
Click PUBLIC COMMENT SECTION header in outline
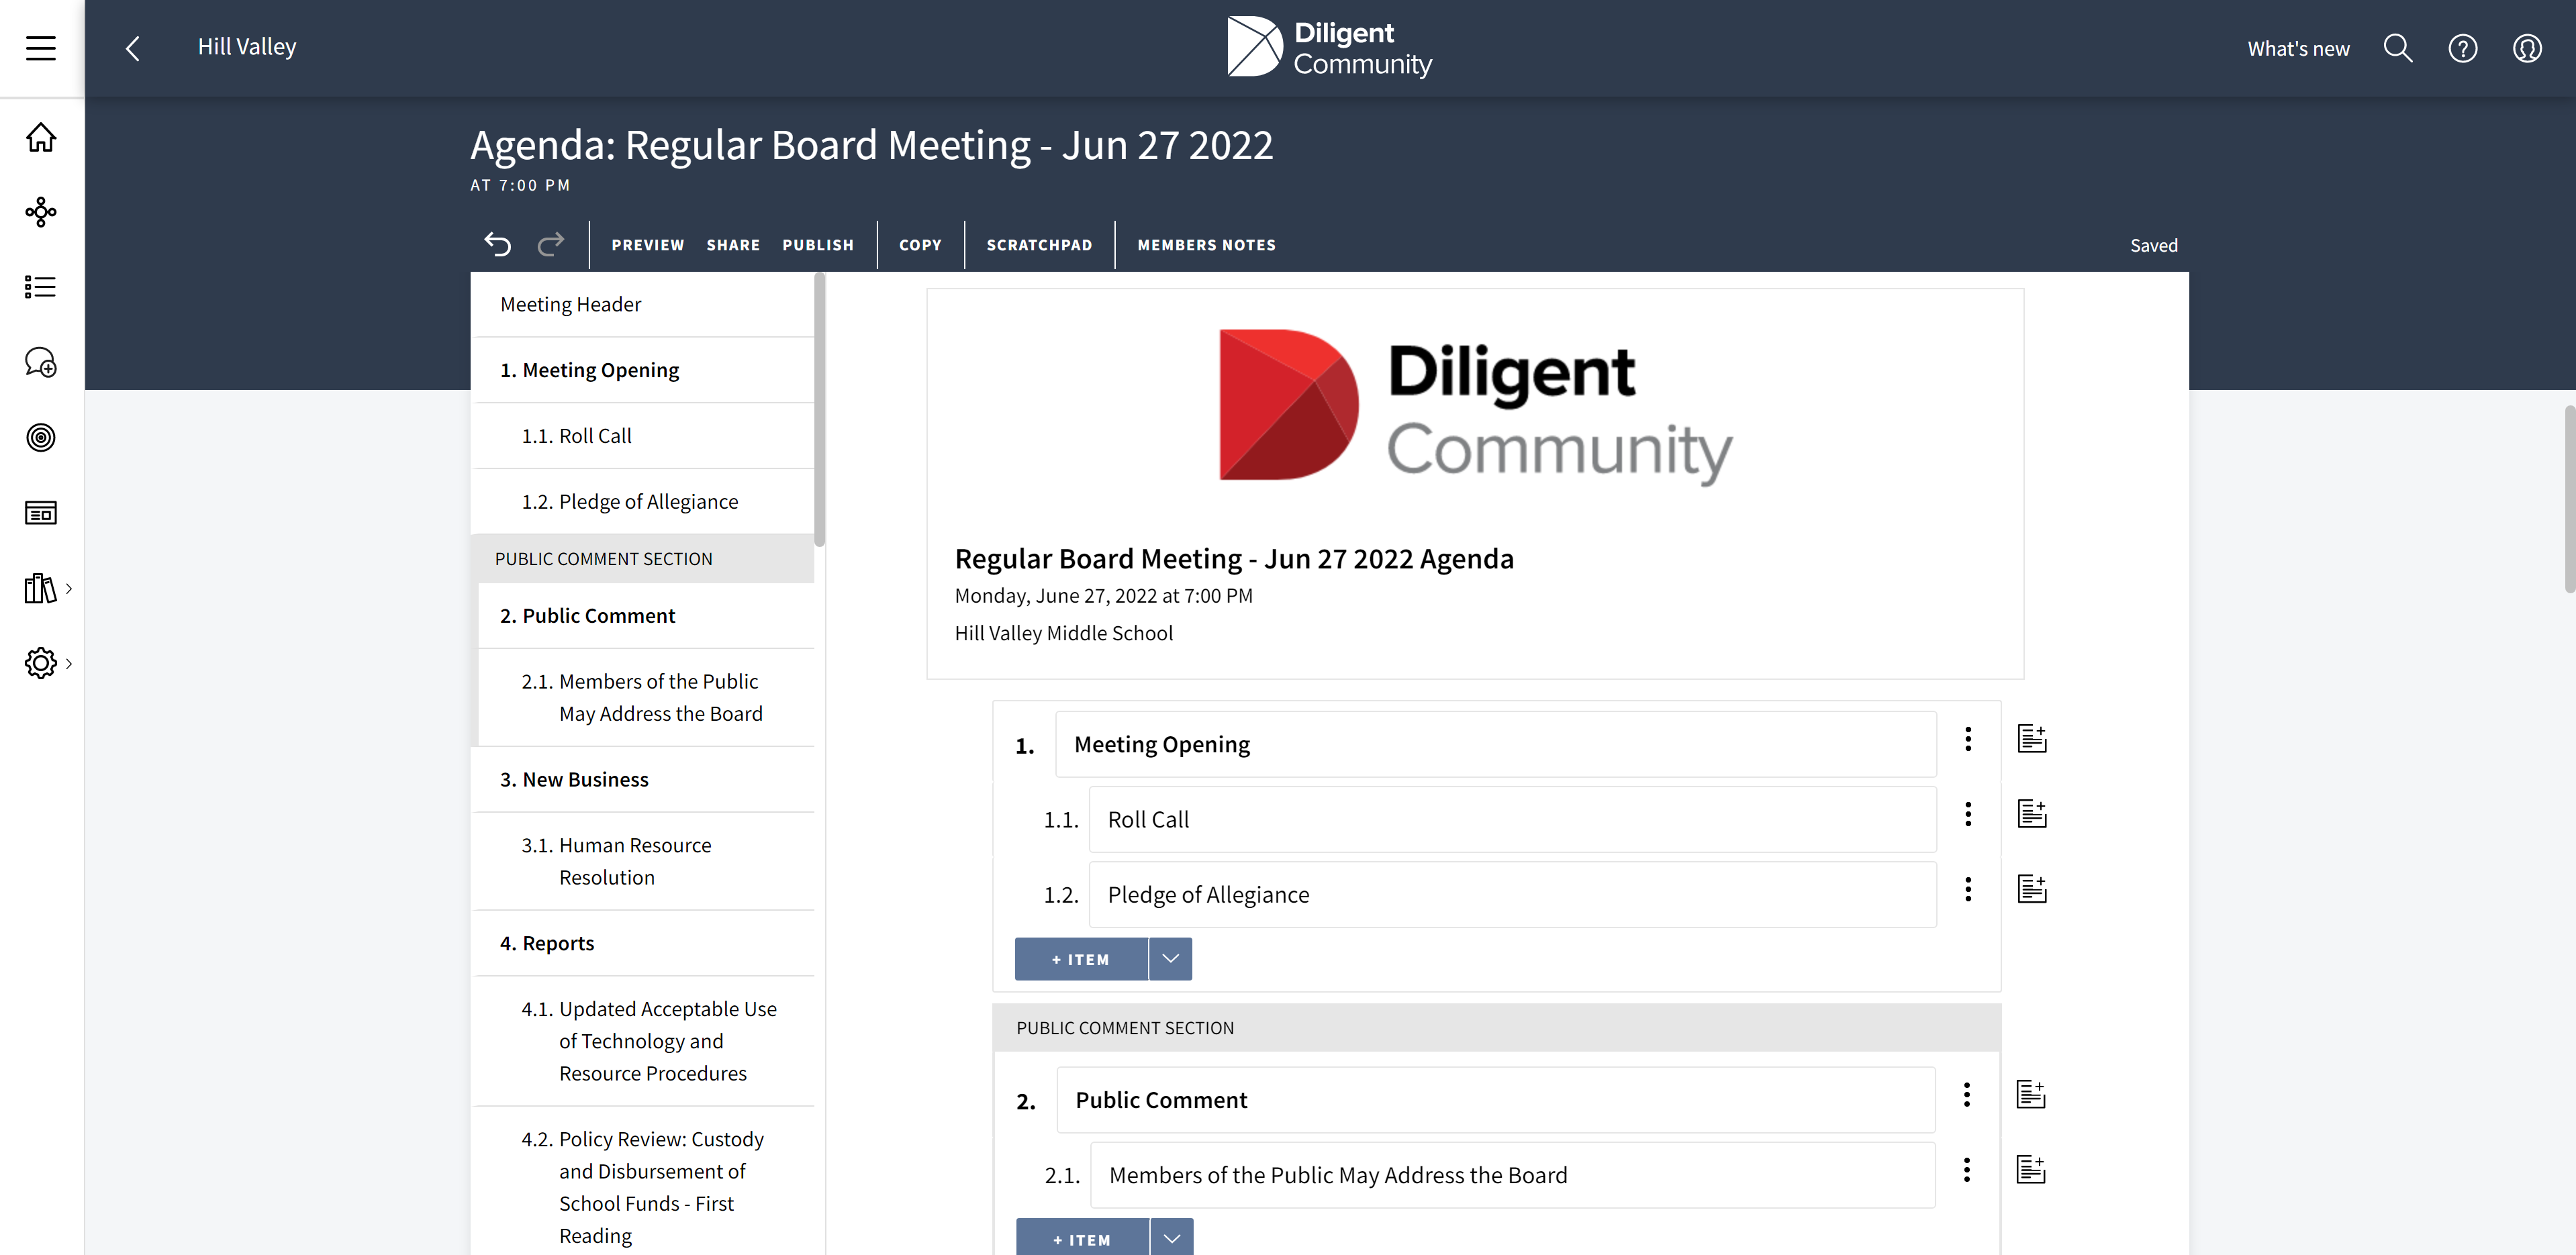(642, 559)
